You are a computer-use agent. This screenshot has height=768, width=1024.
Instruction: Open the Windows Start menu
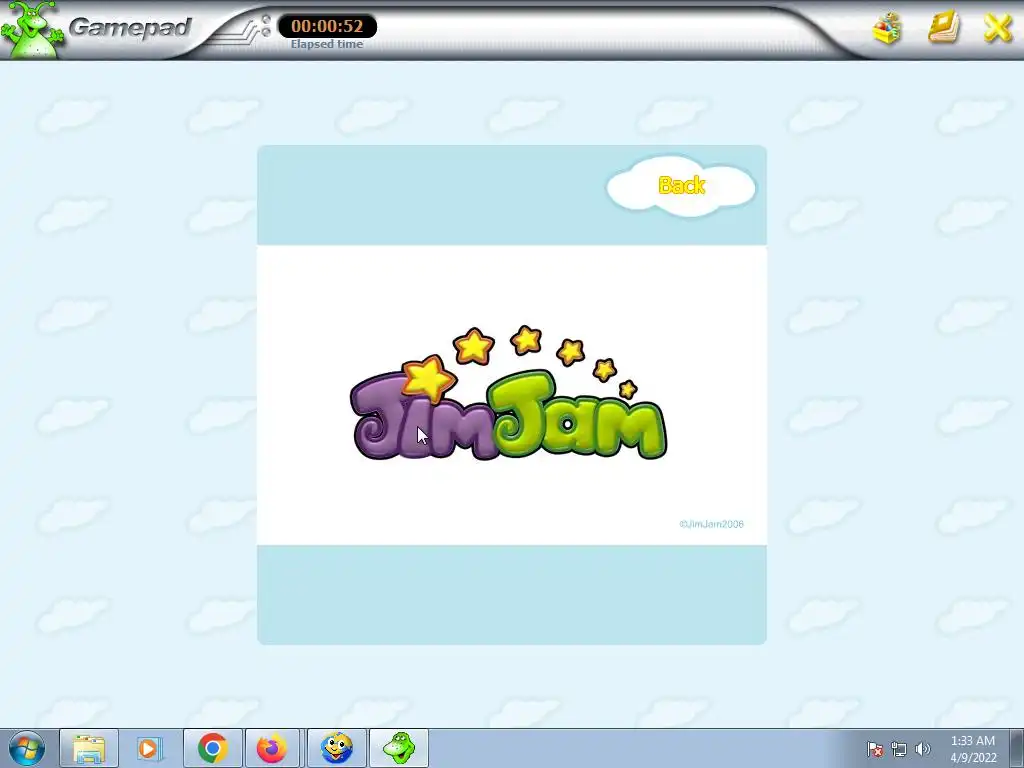point(27,748)
